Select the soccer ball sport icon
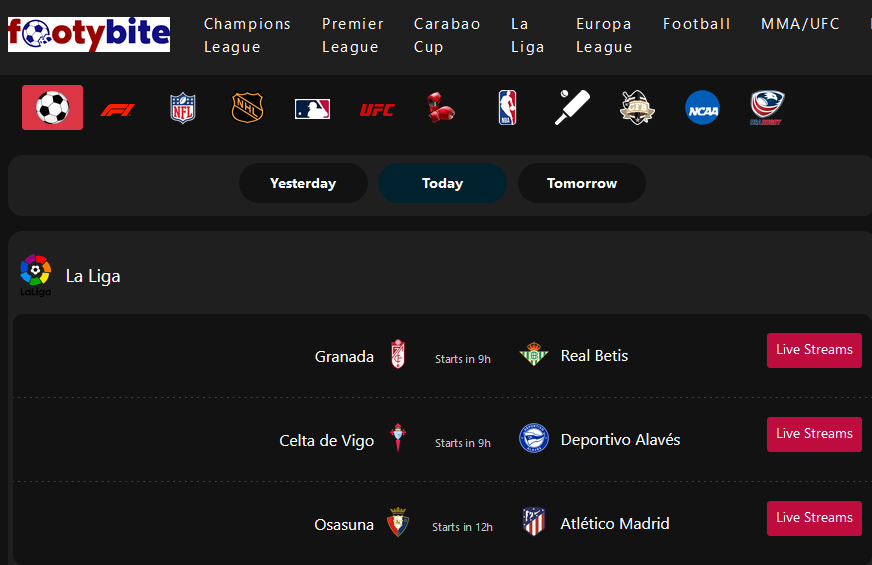 [52, 107]
